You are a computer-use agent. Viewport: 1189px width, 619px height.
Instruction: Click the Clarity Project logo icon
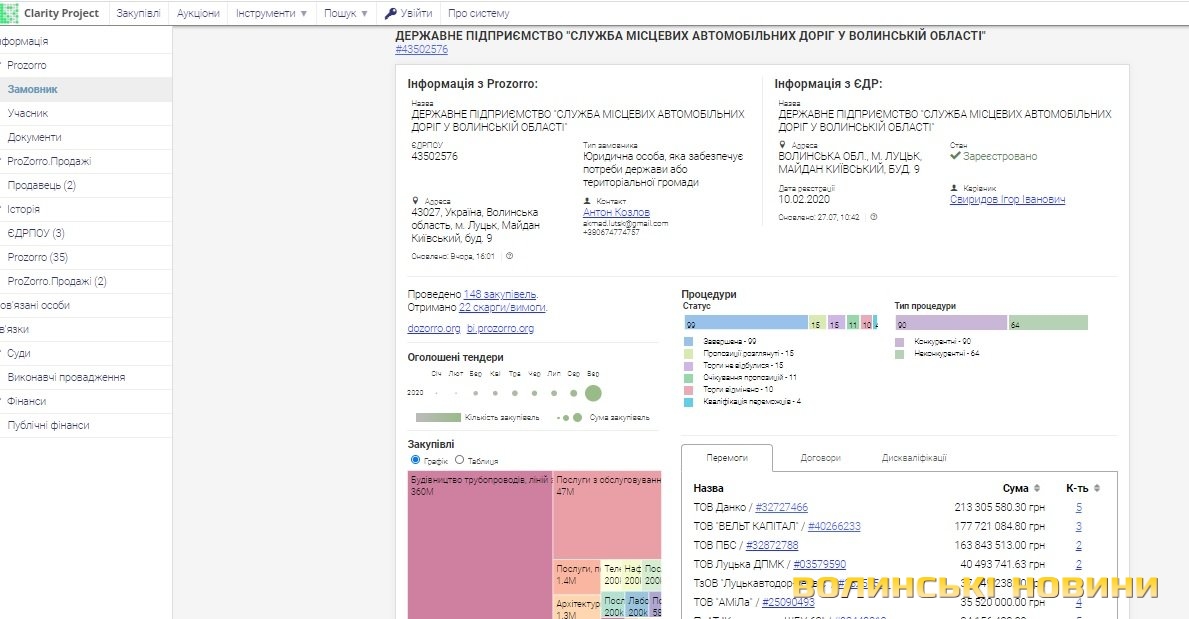click(x=10, y=13)
